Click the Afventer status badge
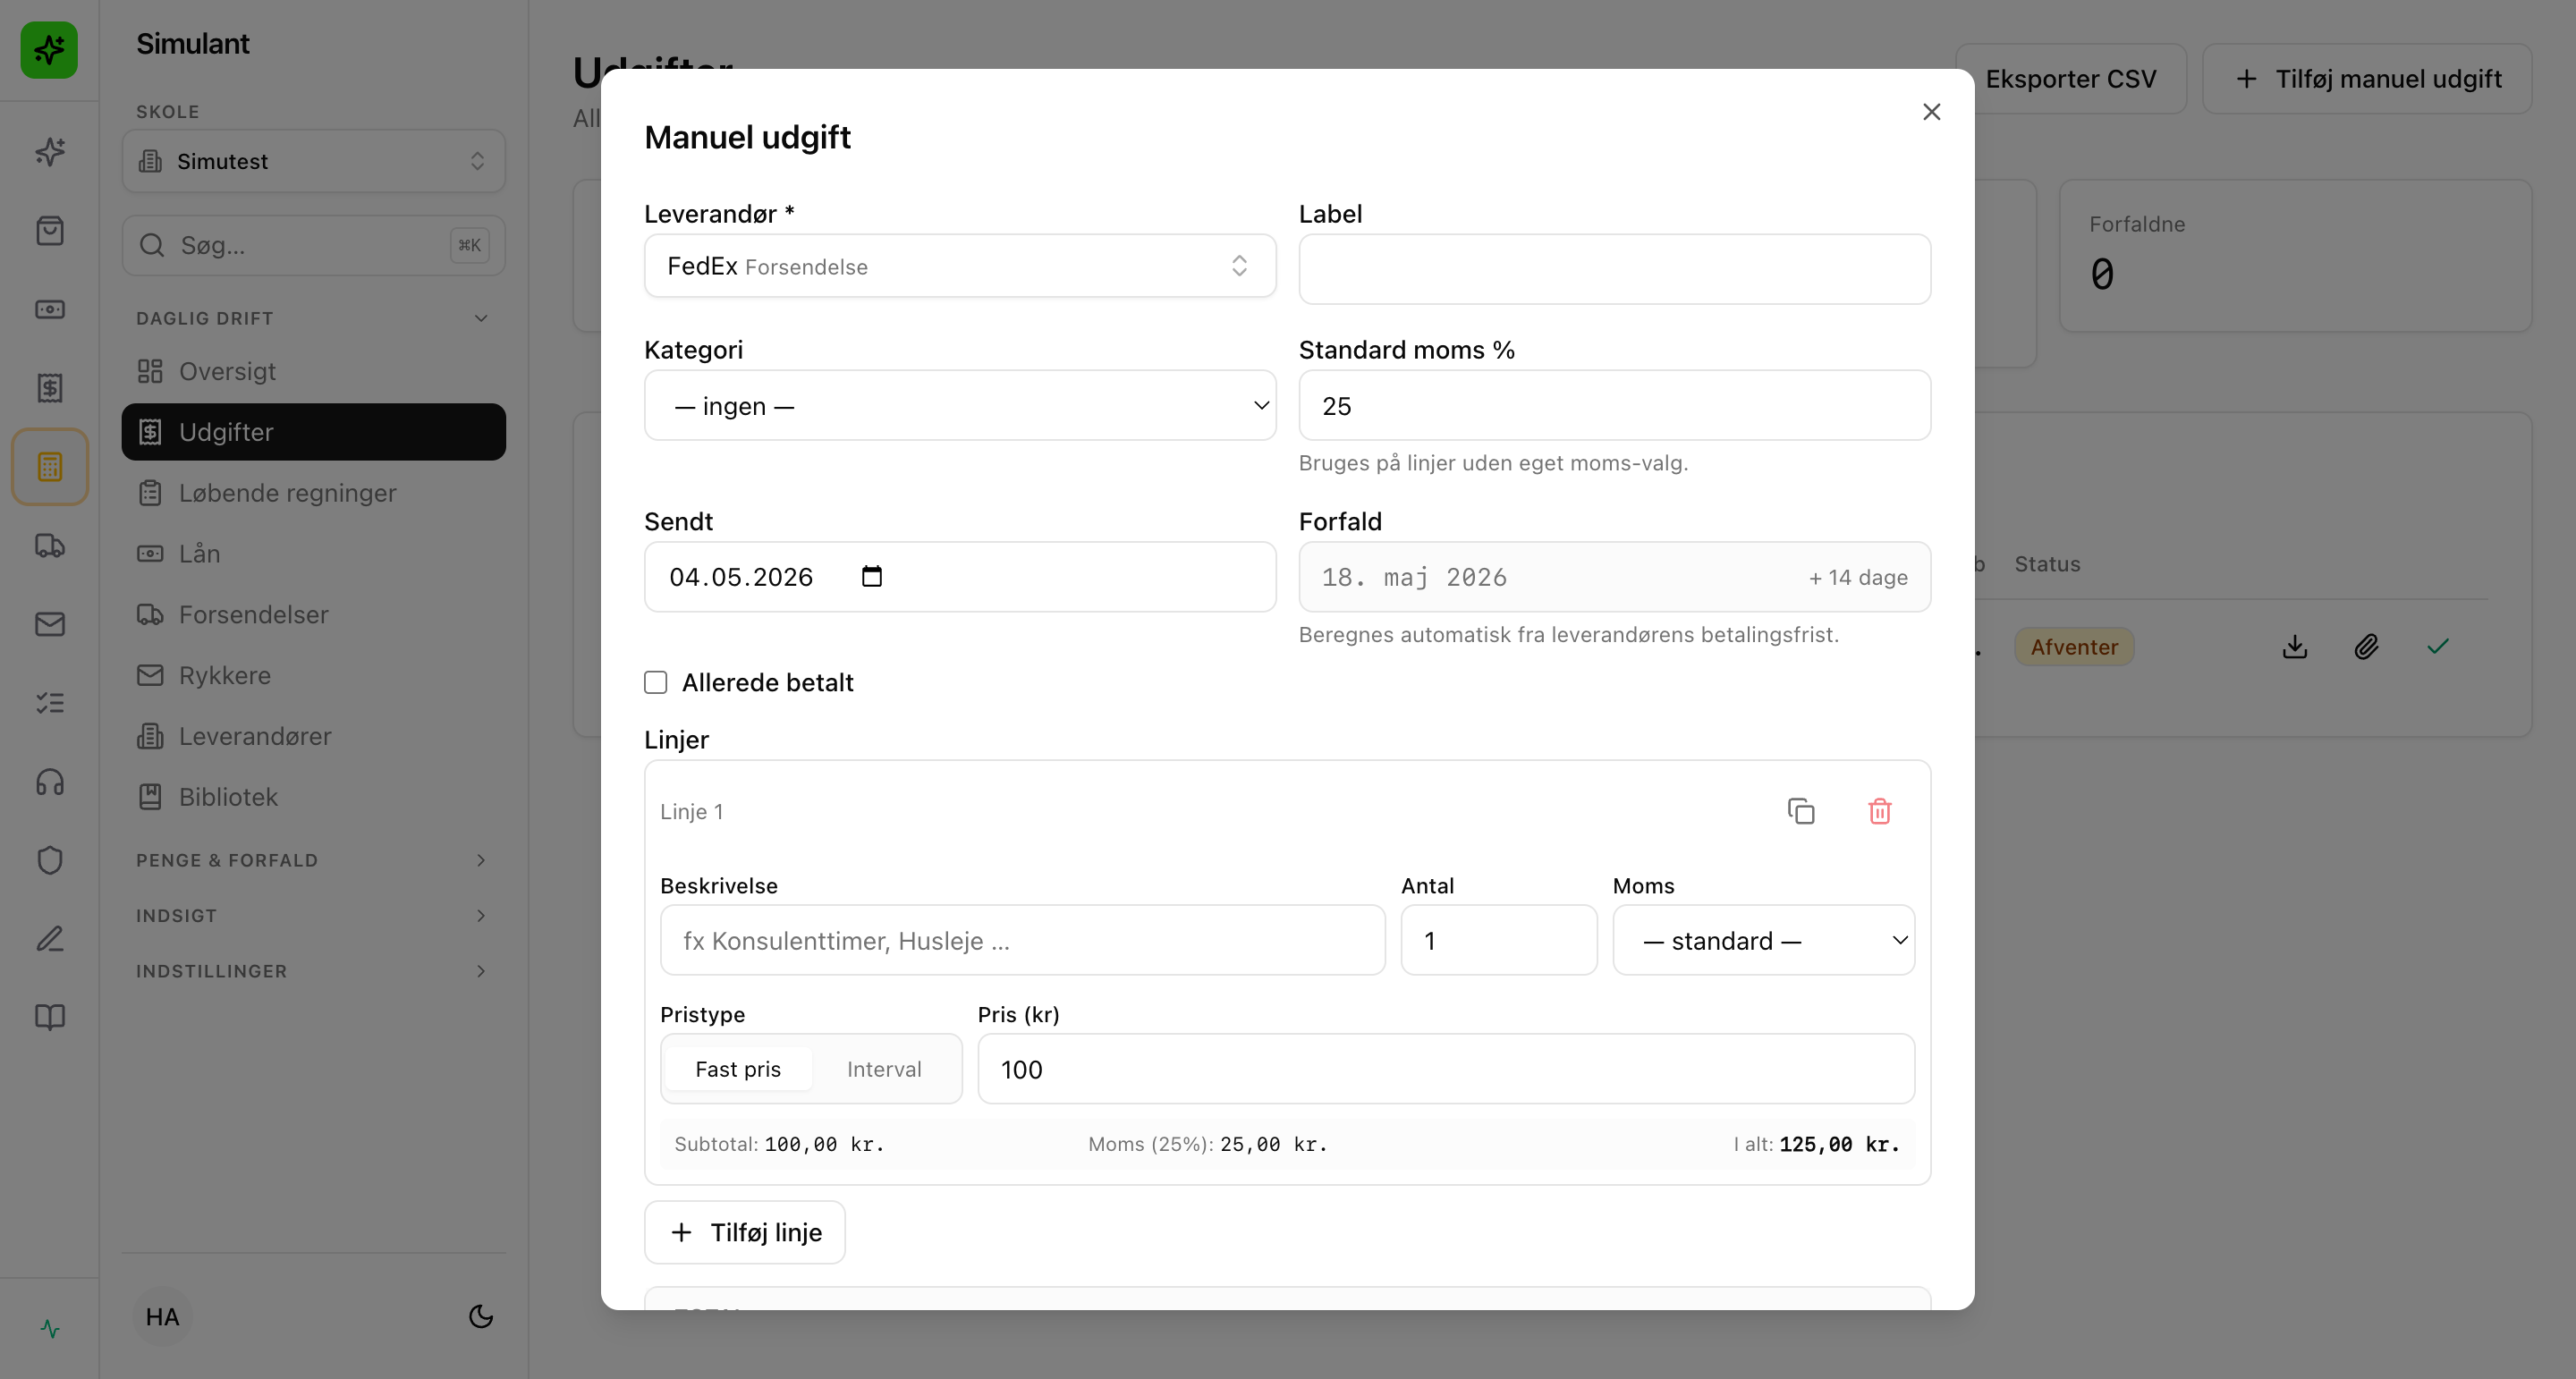This screenshot has width=2576, height=1379. pos(2074,647)
